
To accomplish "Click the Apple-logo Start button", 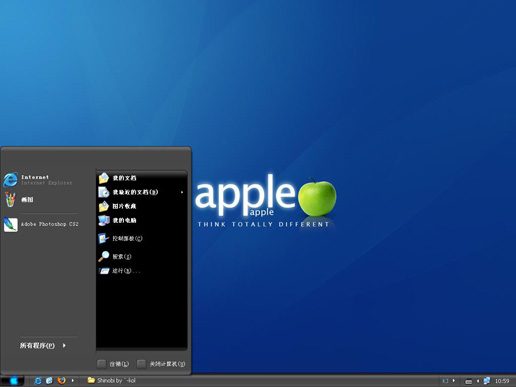I will (x=12, y=380).
